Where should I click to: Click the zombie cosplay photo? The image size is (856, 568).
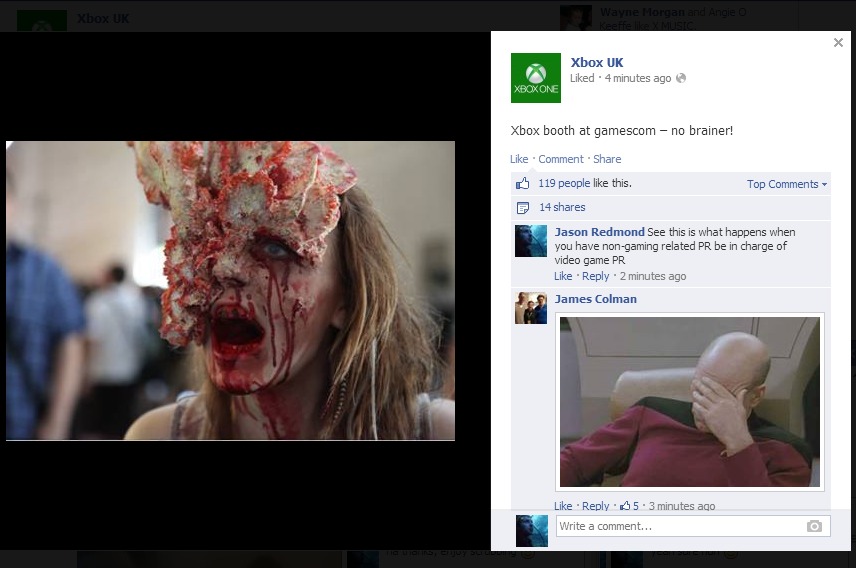[x=230, y=291]
